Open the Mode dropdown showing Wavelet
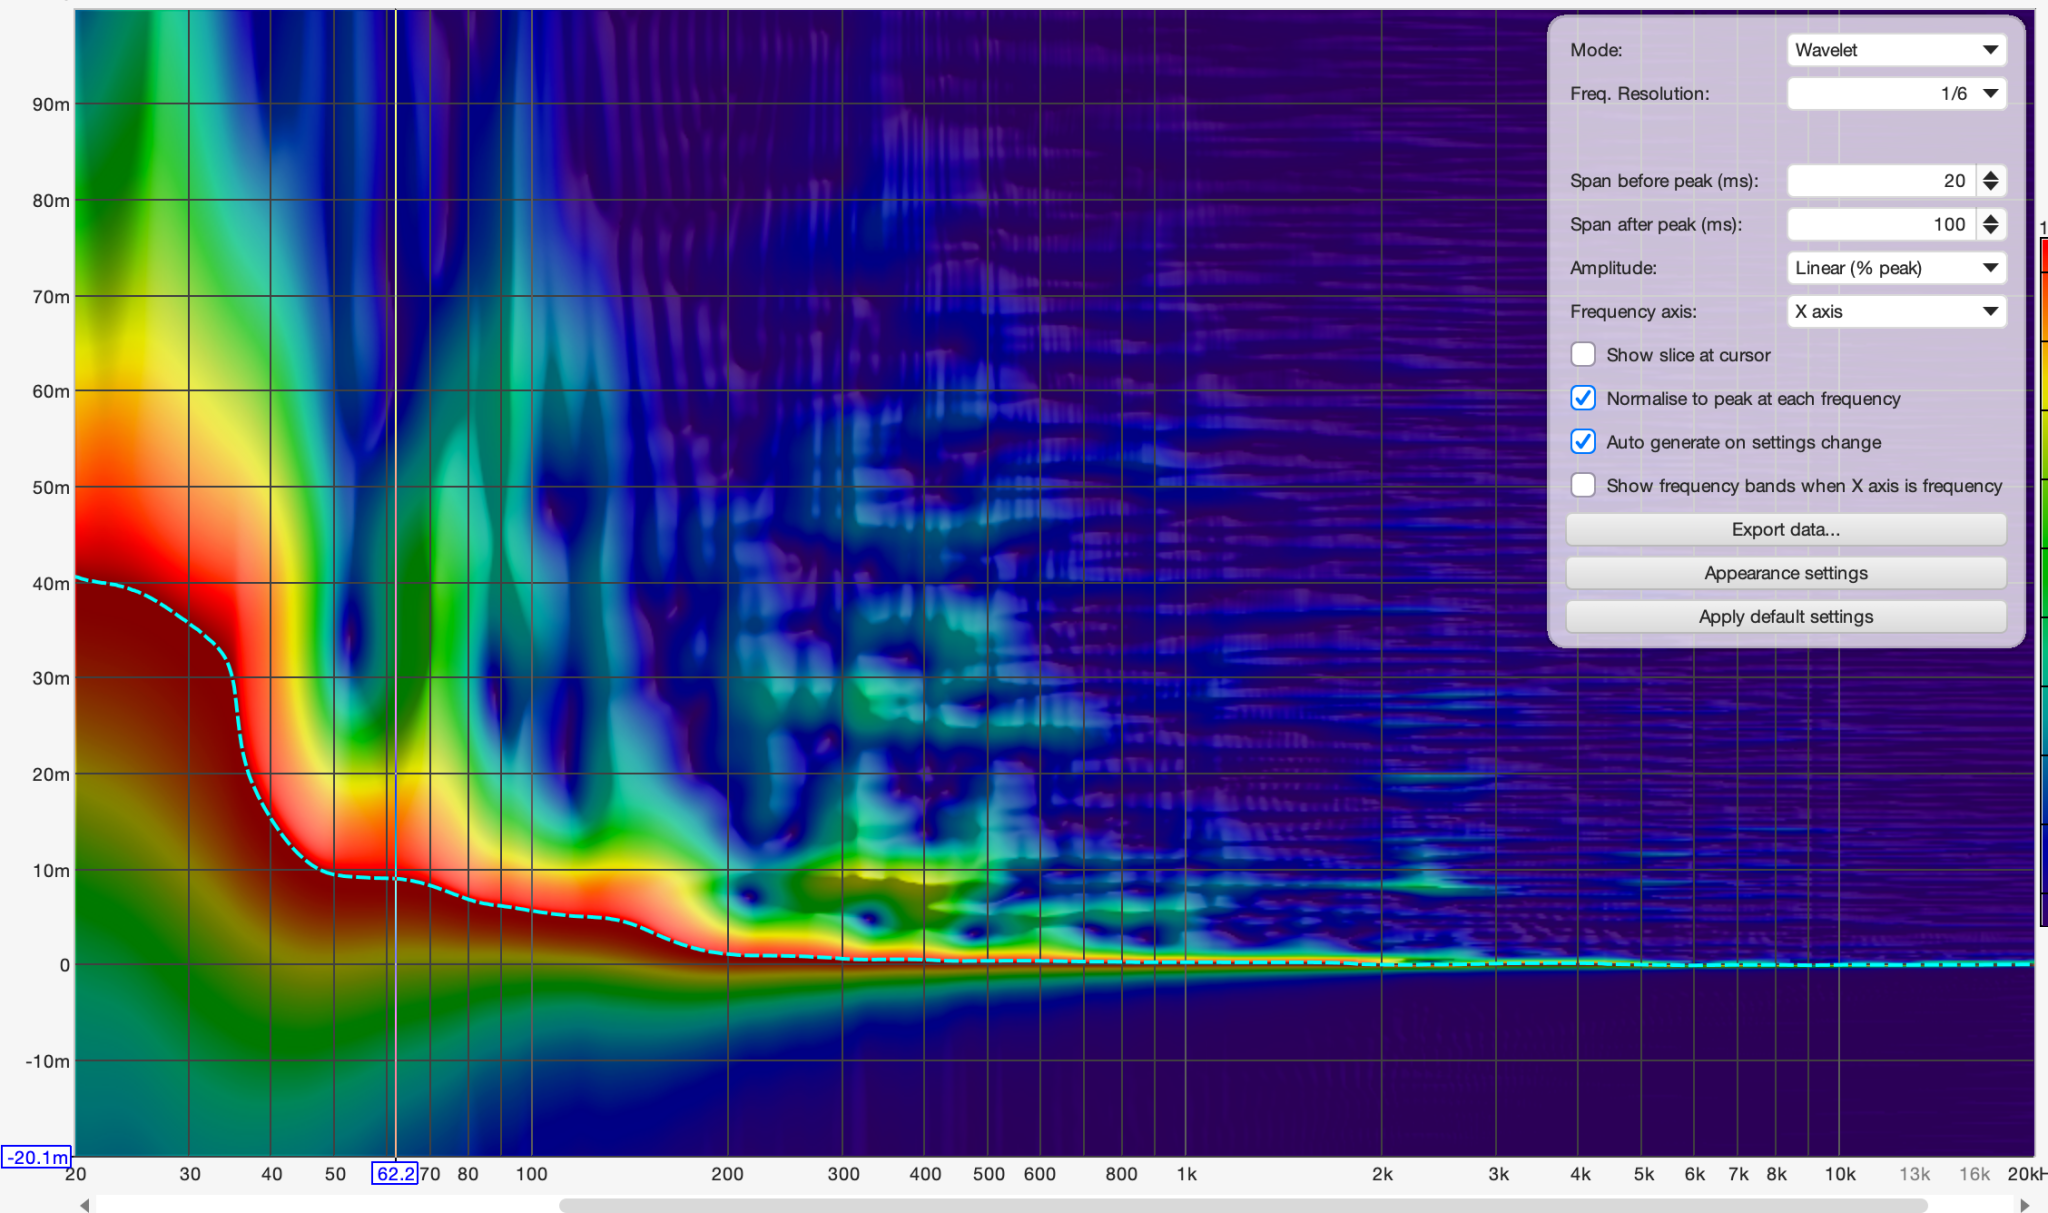This screenshot has height=1213, width=2048. pos(1896,50)
